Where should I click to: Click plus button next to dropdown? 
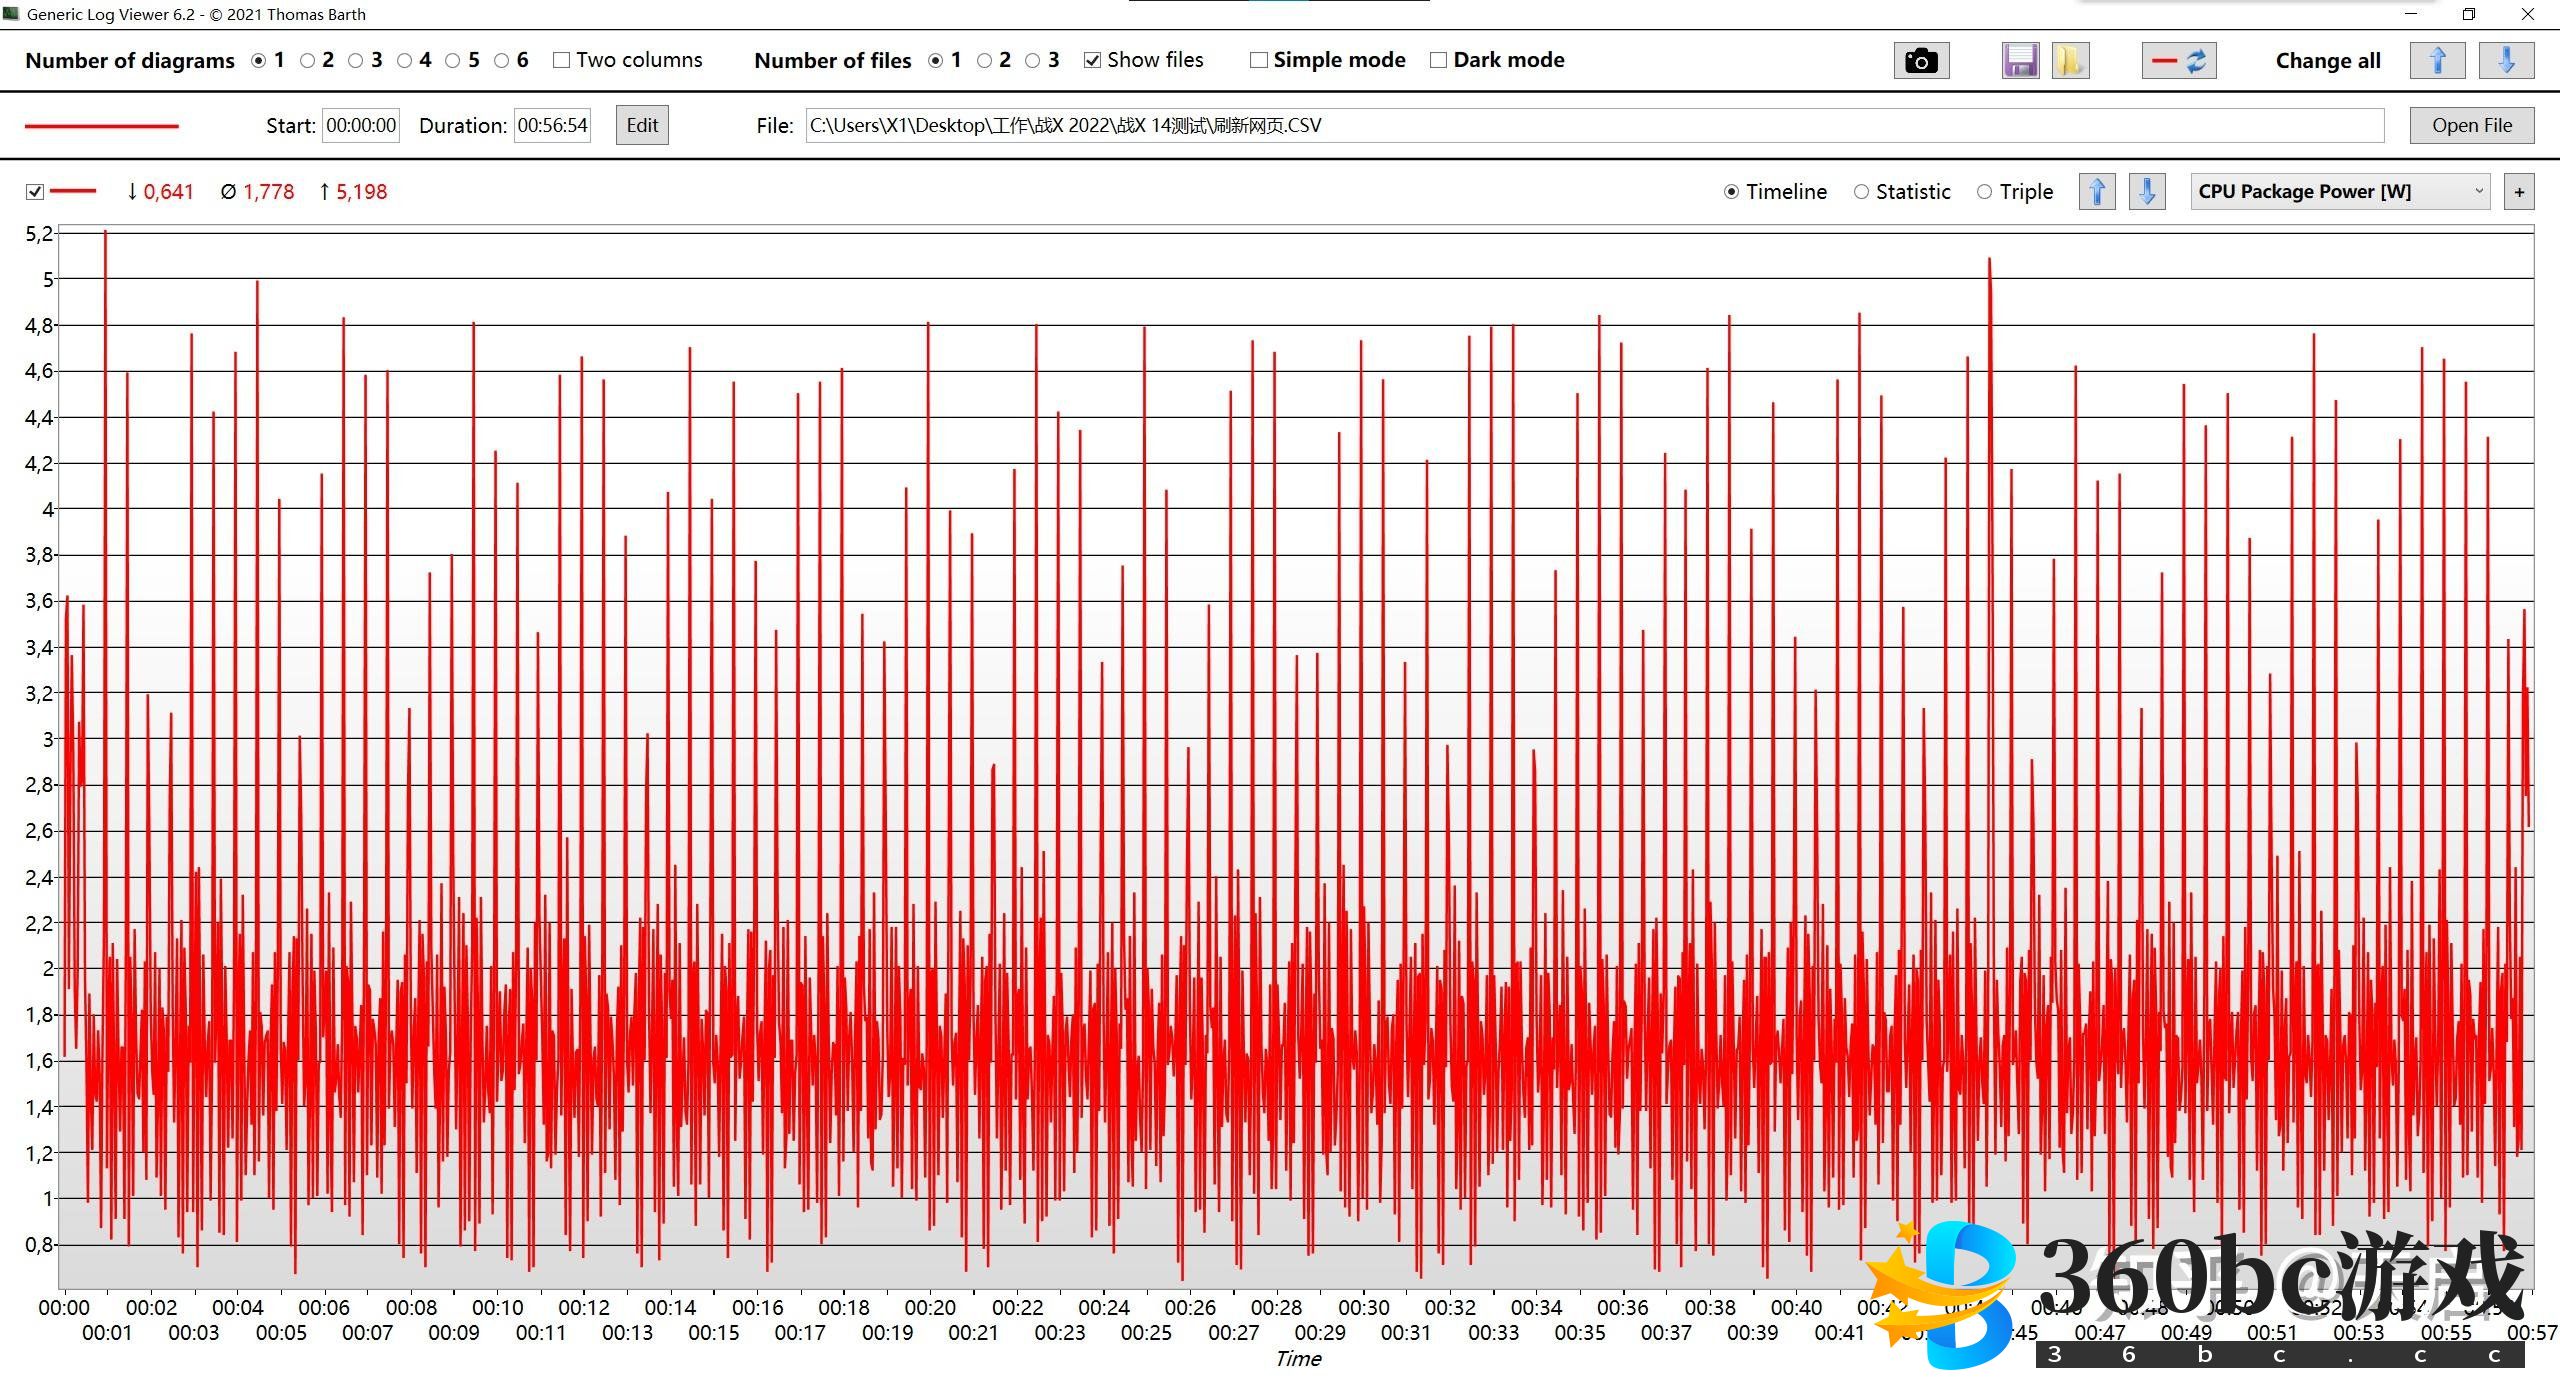click(x=2519, y=191)
